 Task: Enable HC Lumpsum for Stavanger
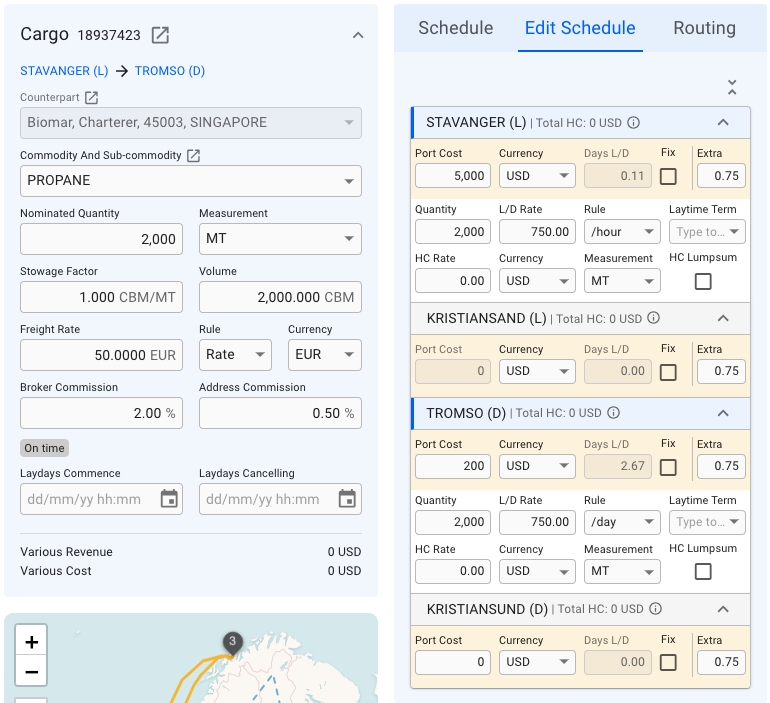pyautogui.click(x=703, y=281)
